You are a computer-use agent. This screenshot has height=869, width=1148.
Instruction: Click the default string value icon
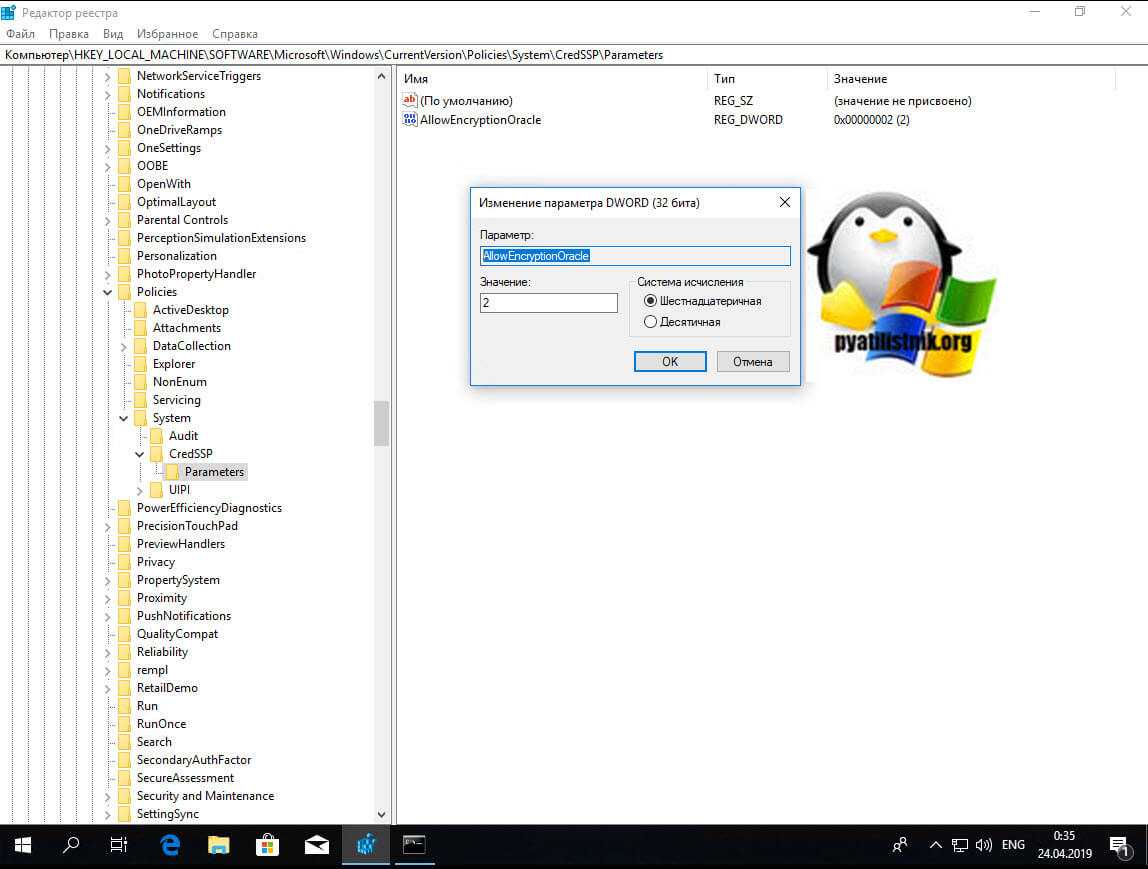[409, 101]
